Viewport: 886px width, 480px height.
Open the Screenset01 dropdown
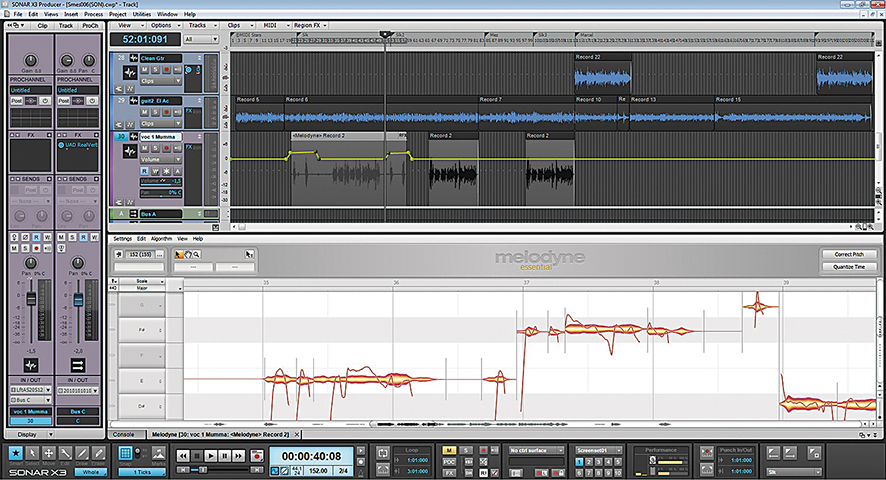tap(598, 450)
